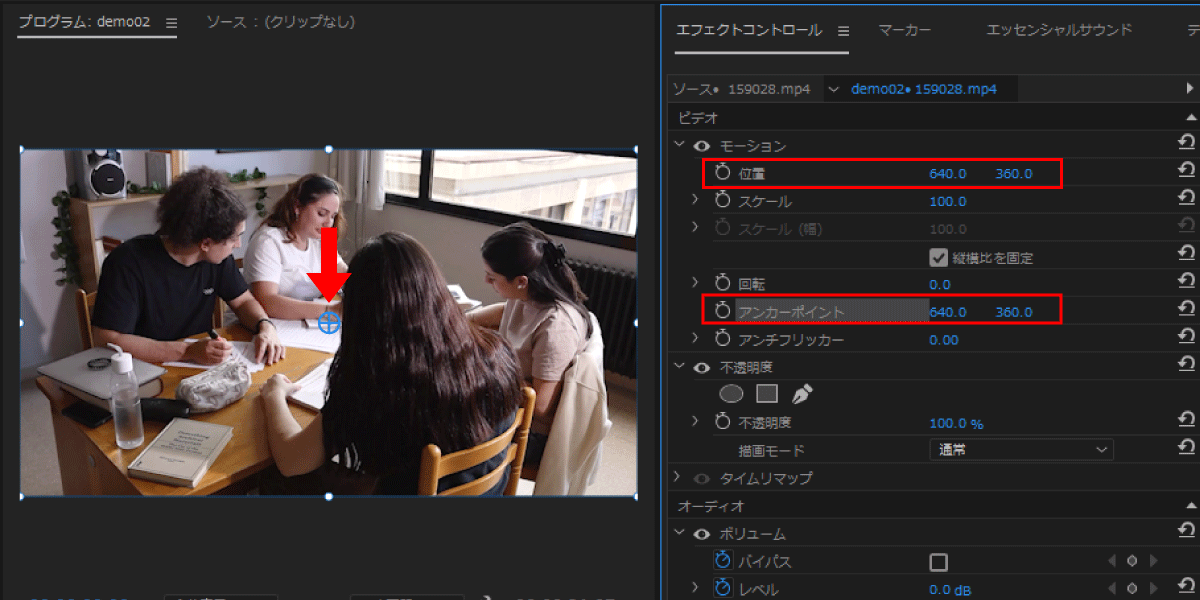Reset the アンカーポイント parameter
This screenshot has height=600, width=1200.
pos(1186,309)
